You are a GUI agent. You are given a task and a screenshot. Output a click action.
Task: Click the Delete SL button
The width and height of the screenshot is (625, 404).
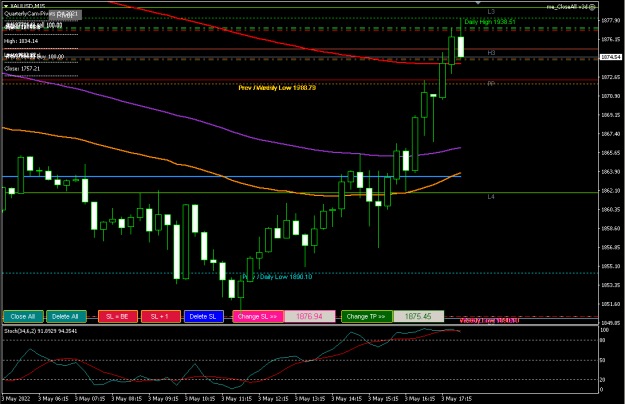coord(204,317)
